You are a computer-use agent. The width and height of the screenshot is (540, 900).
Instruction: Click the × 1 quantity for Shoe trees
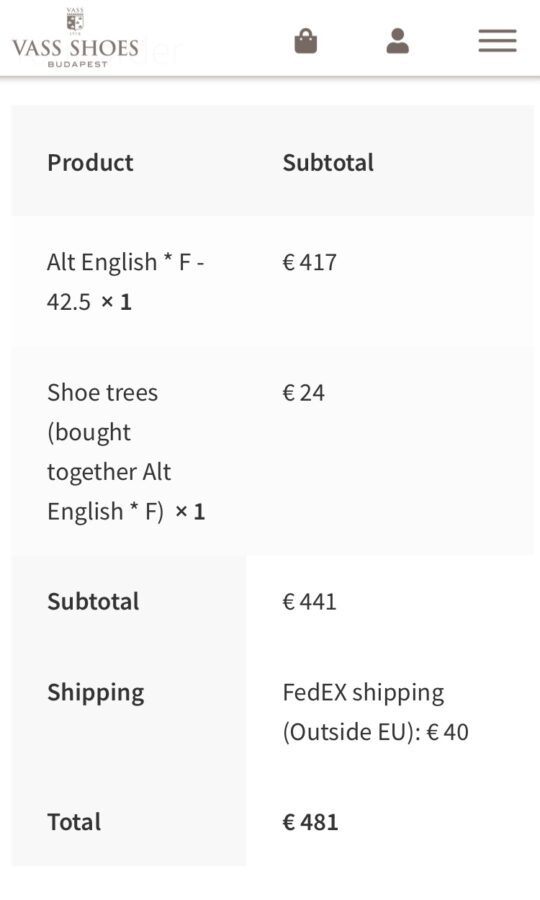(190, 511)
